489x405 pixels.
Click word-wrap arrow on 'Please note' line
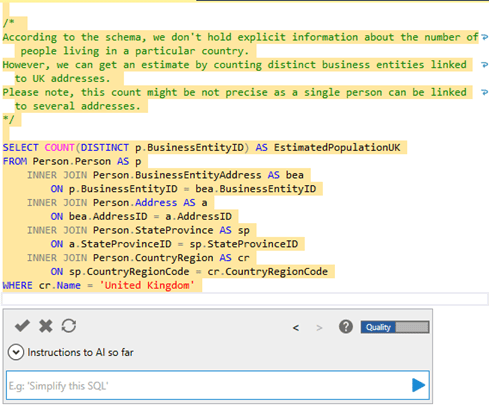coord(485,92)
